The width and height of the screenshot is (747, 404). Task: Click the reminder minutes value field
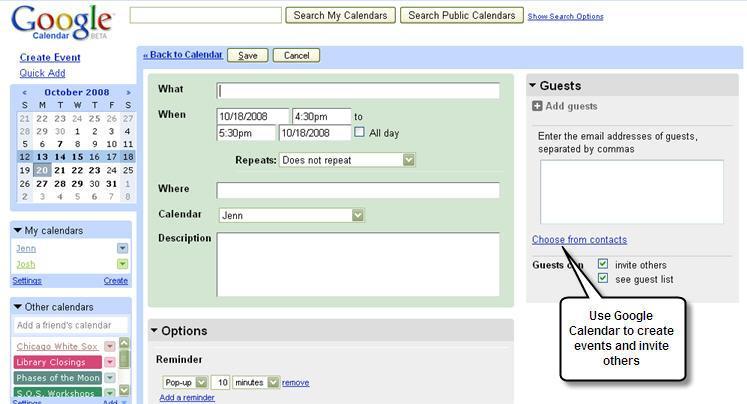(221, 383)
